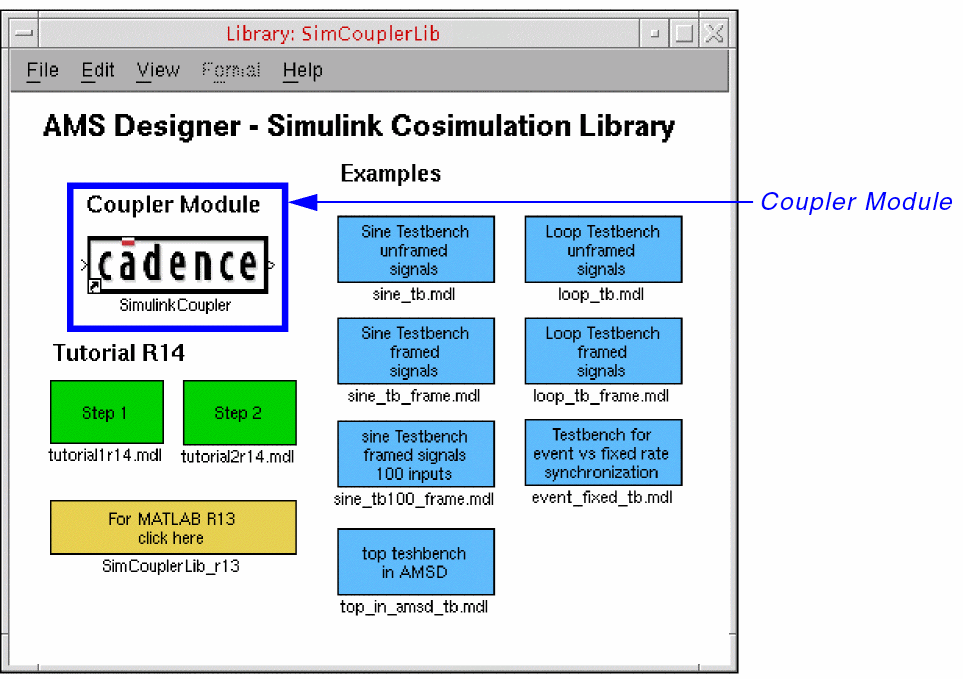Click the SimCouplerLib_r13 label
Screen dimensions: 963x679
pos(171,566)
